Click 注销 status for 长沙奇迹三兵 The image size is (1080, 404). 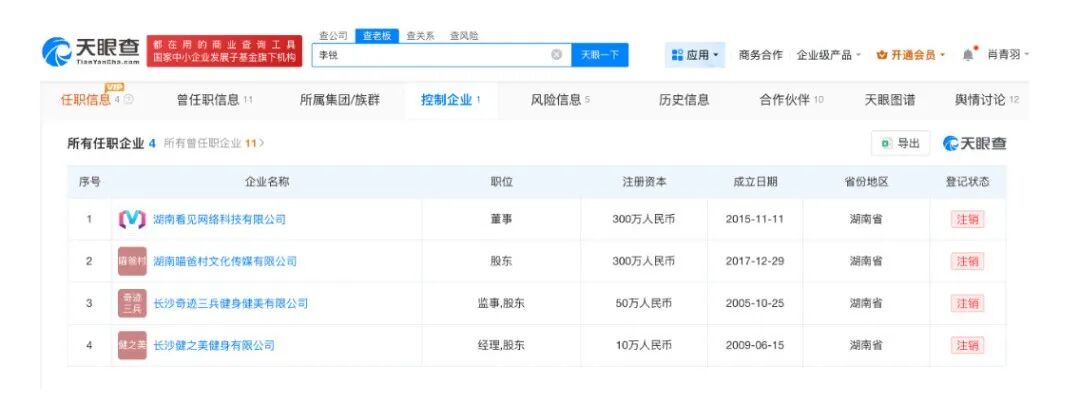[967, 304]
